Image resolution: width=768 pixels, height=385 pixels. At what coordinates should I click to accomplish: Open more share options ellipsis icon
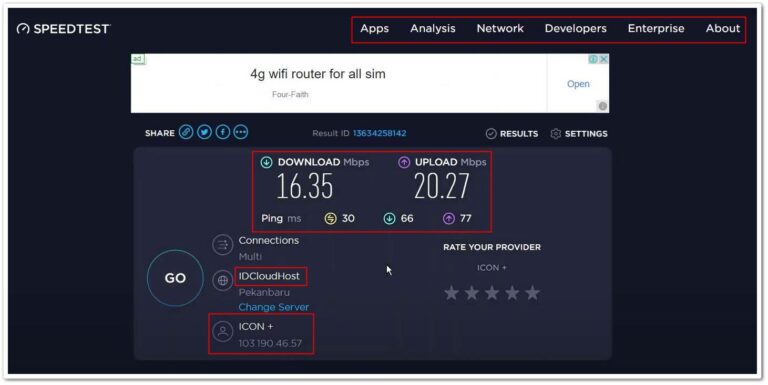[x=240, y=132]
